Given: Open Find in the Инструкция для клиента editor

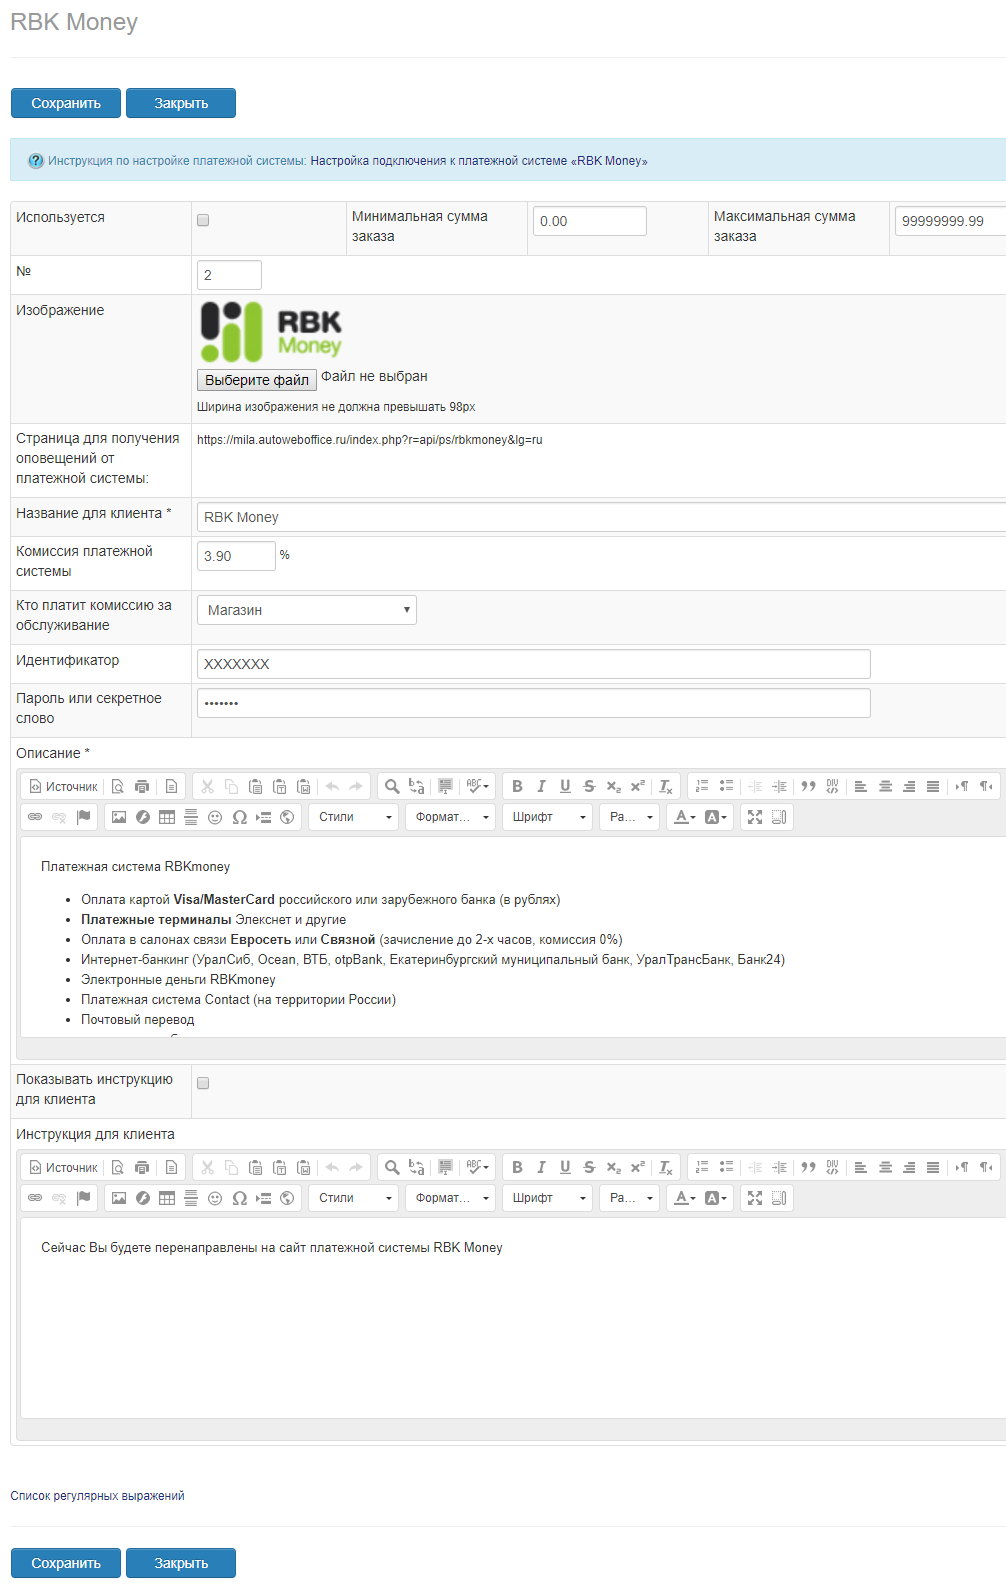Looking at the screenshot, I should point(392,1167).
